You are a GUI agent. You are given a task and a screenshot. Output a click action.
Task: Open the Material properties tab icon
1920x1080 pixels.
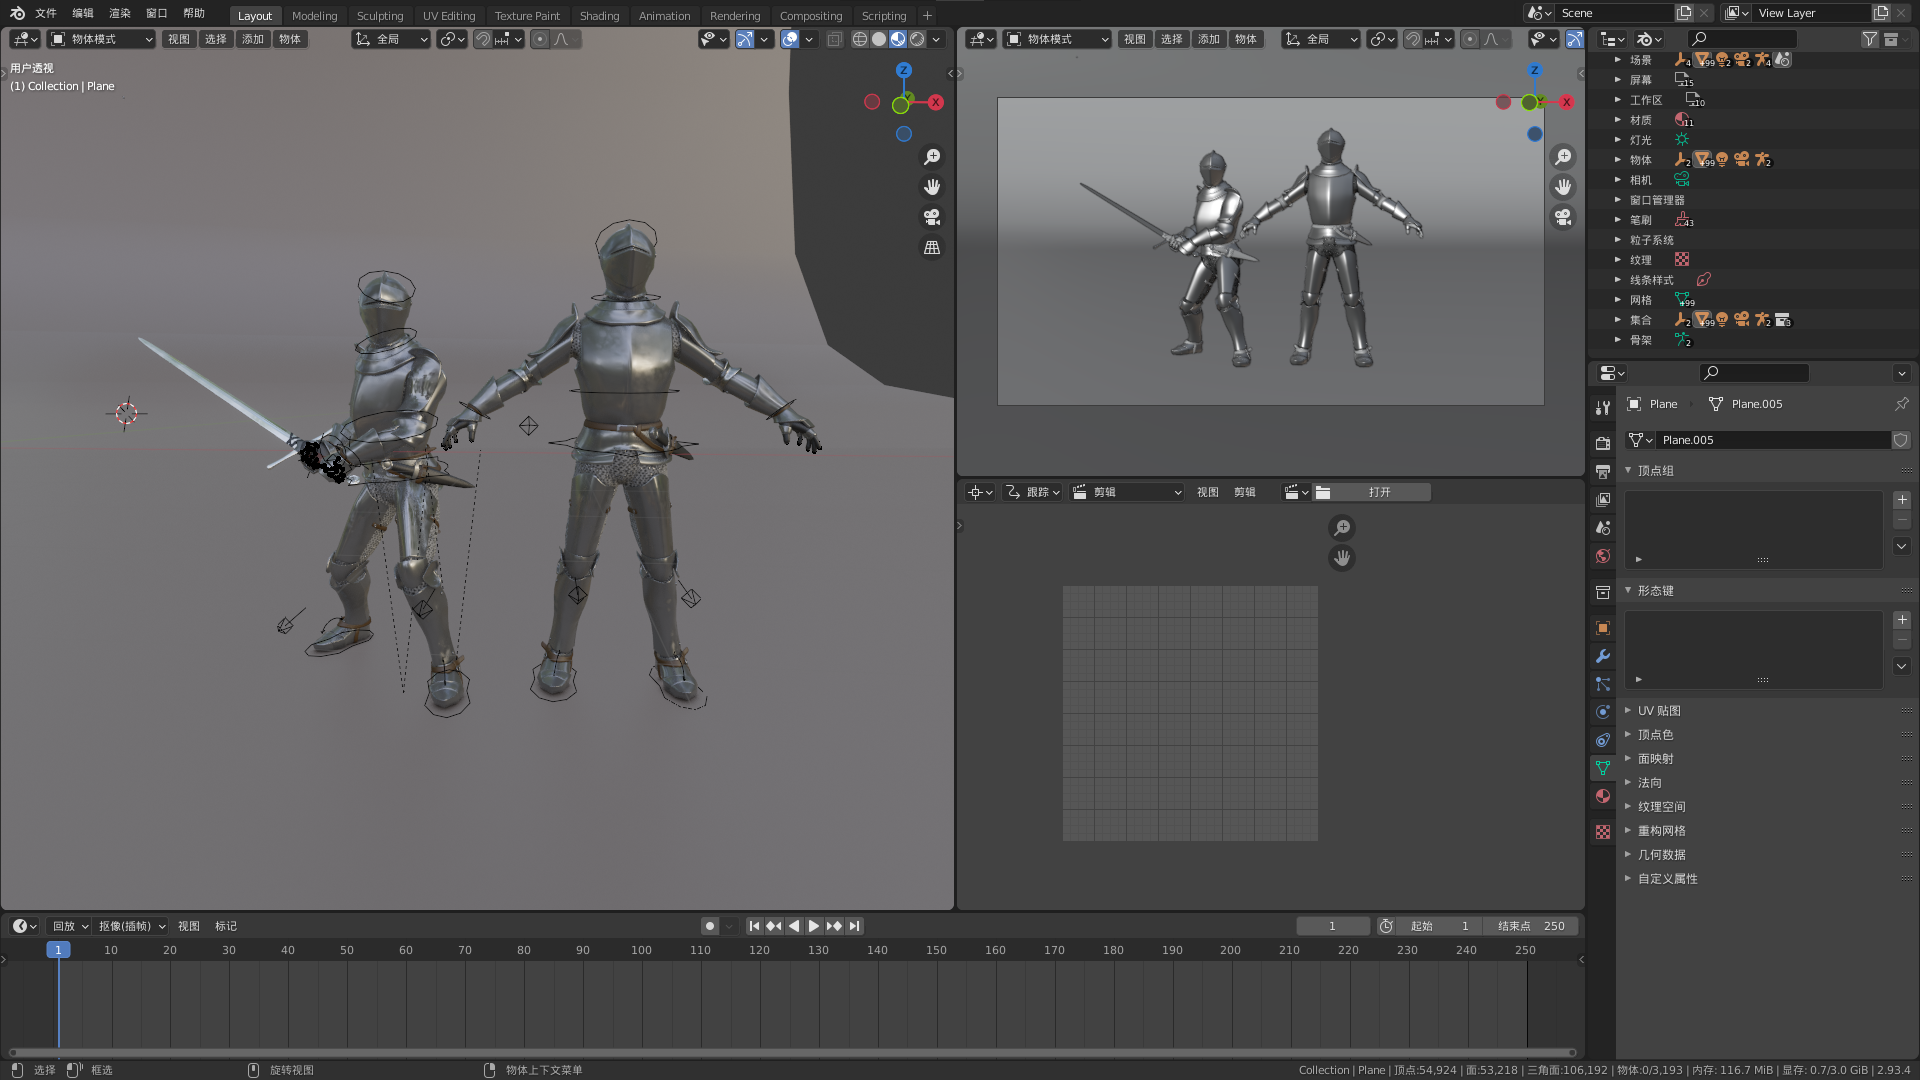[x=1603, y=796]
